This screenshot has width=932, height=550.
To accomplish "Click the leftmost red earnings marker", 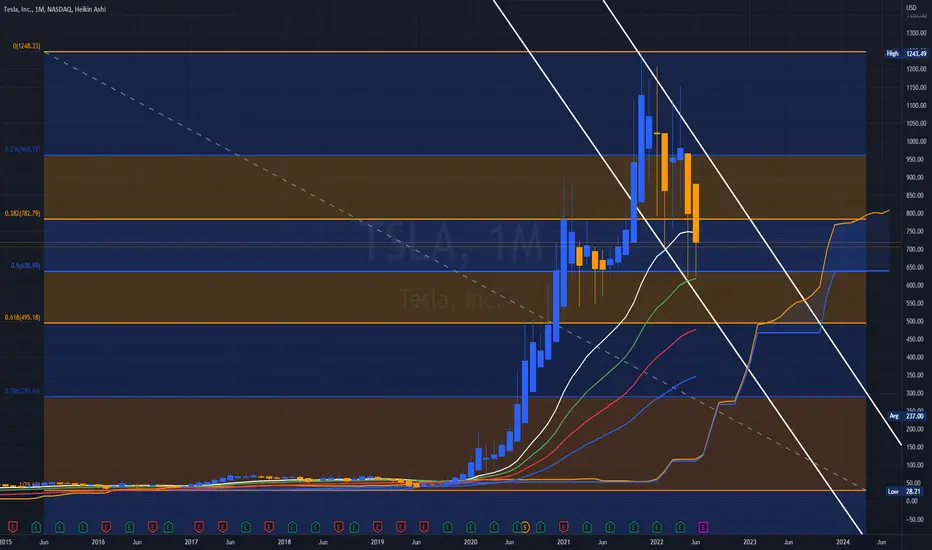I will click(x=12, y=527).
